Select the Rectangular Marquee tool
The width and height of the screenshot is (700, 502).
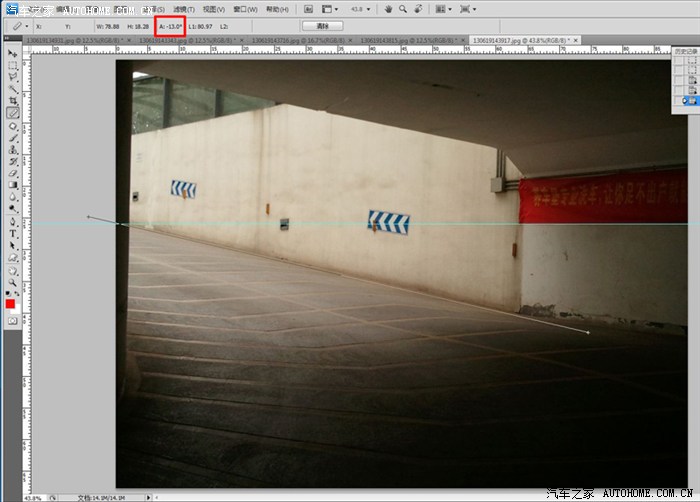coord(12,66)
